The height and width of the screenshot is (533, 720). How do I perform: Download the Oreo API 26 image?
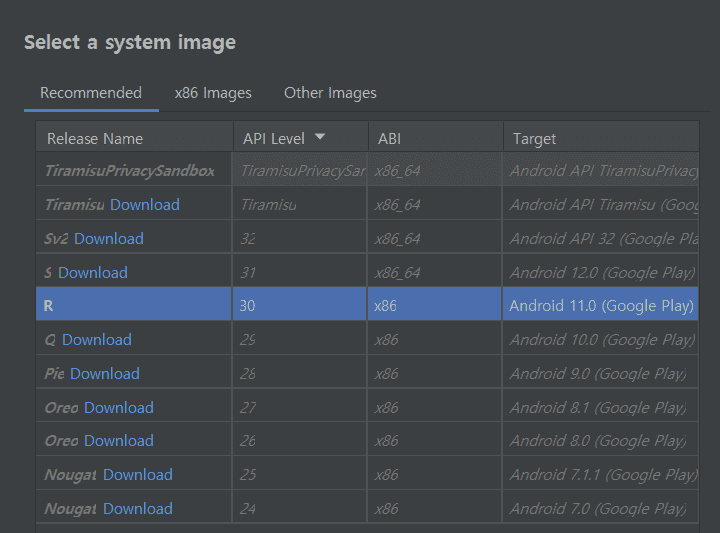(119, 441)
